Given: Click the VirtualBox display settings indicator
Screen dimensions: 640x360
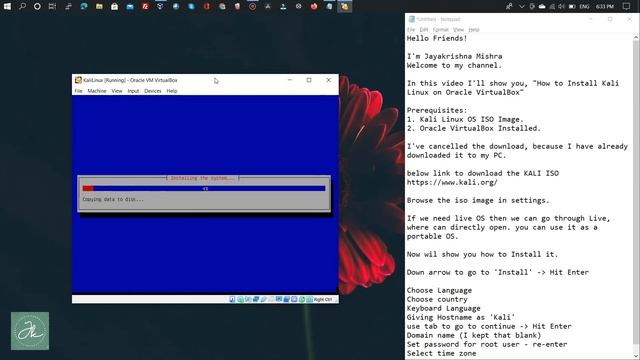Looking at the screenshot, I should (279, 299).
